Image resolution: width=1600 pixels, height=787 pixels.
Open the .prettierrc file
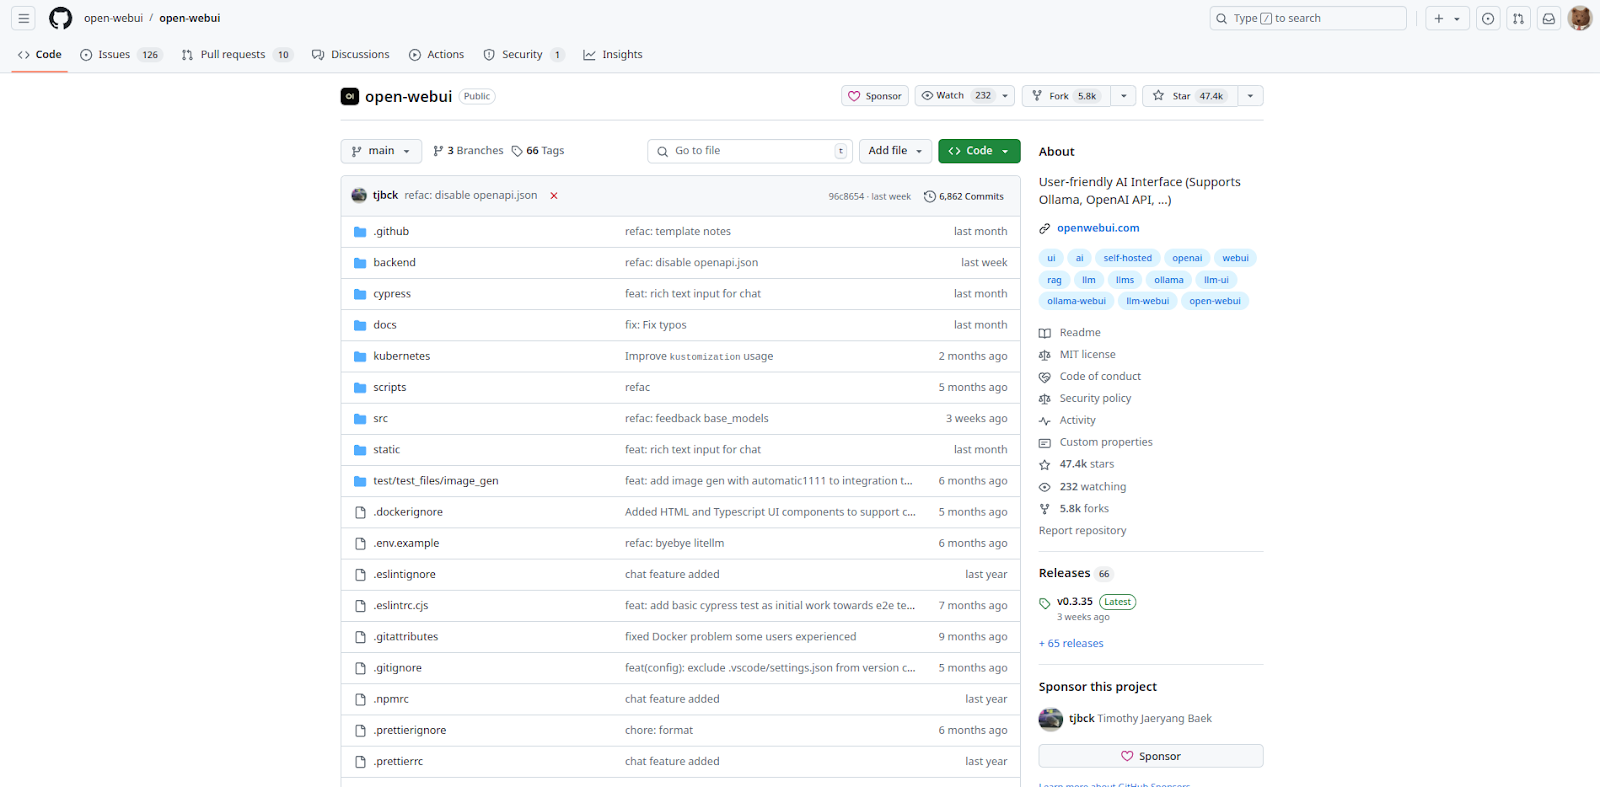click(398, 761)
